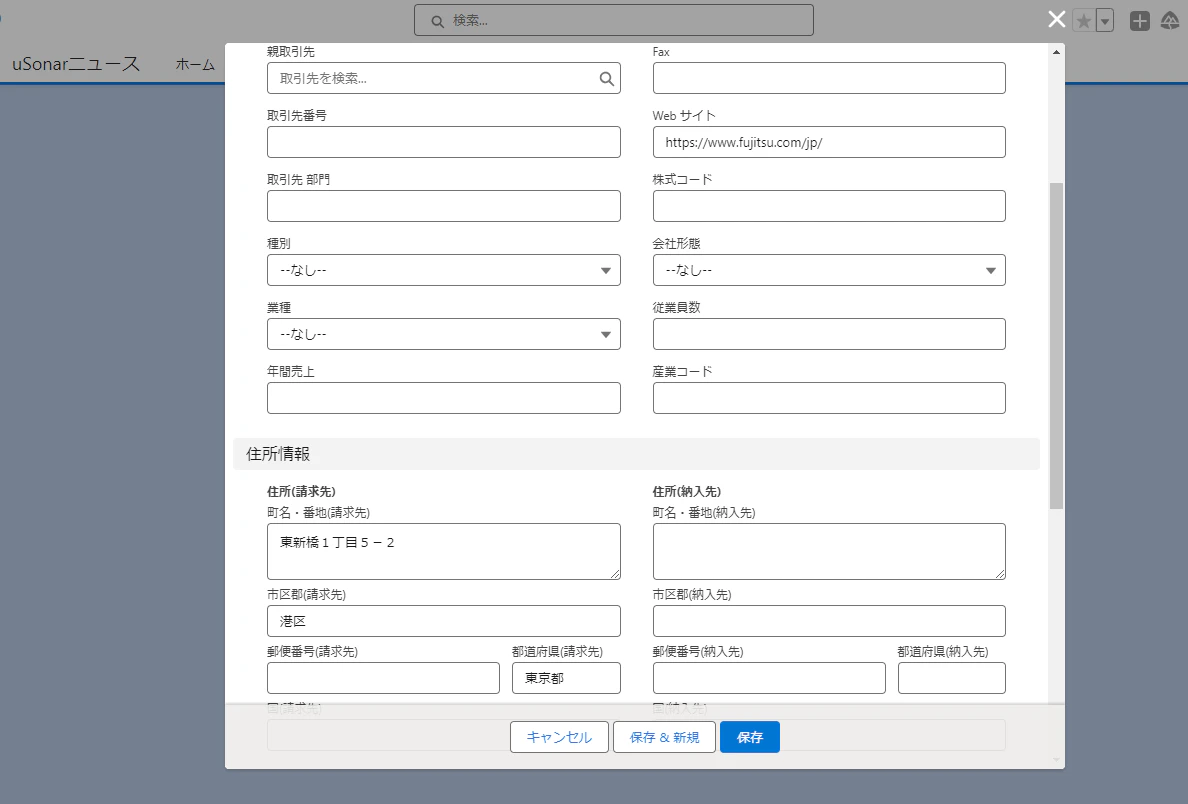The image size is (1188, 804).
Task: Click the 親取引先 lookup field
Action: [444, 78]
